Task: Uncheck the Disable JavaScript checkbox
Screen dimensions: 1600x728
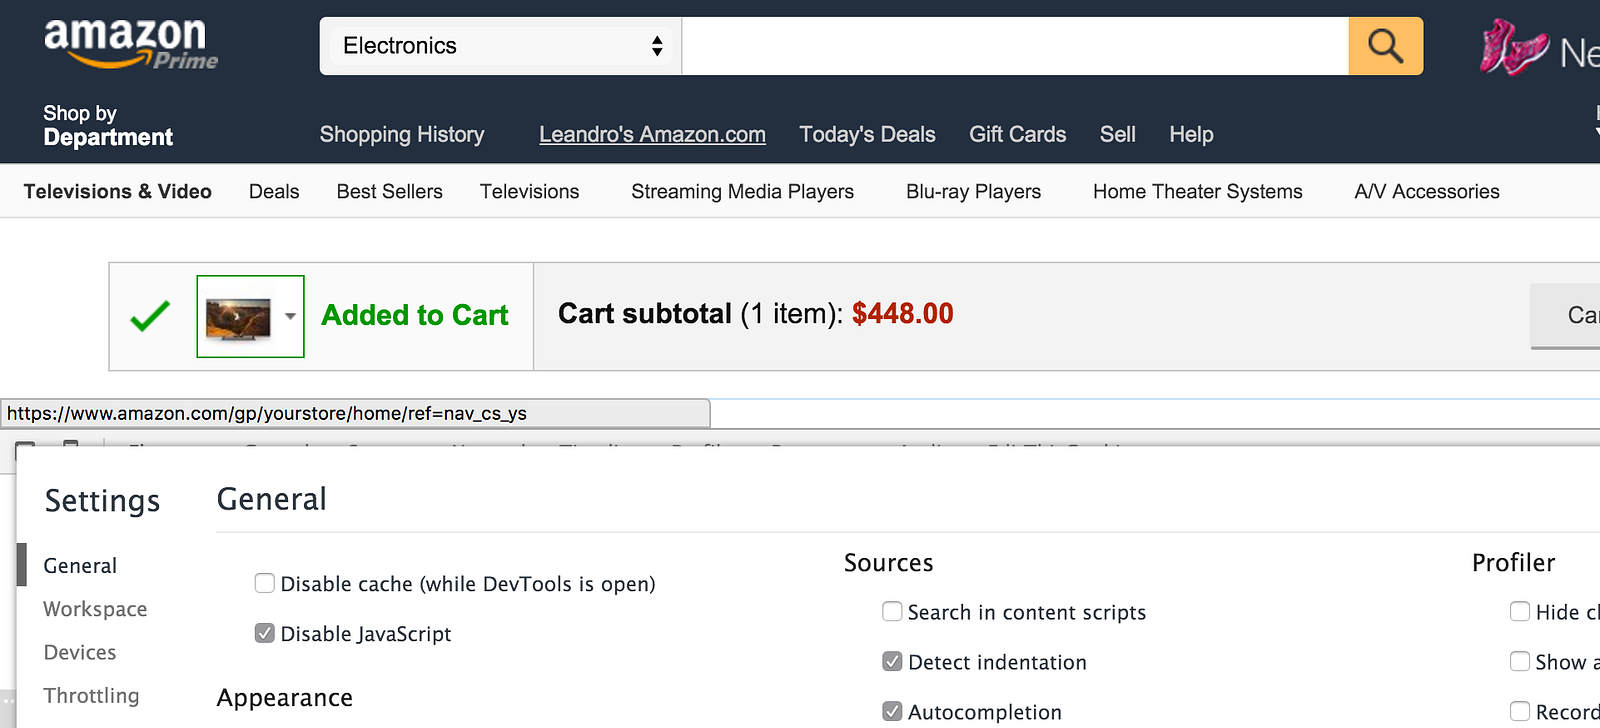Action: (x=265, y=633)
